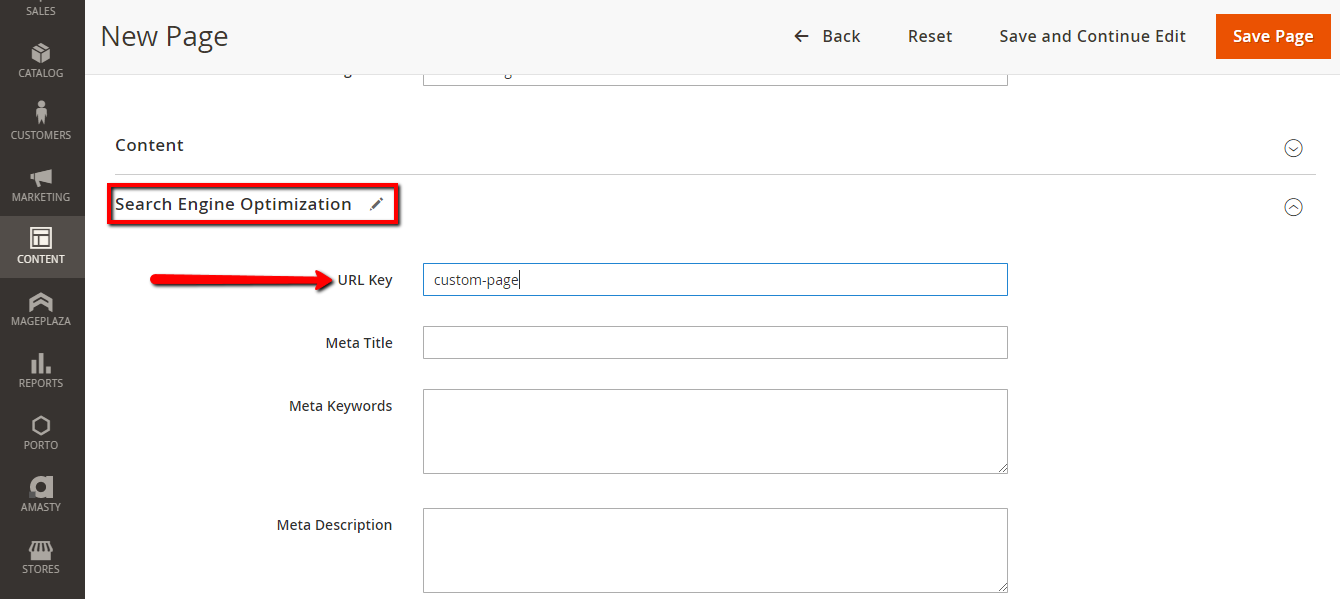Click the orange Save Page button
The image size is (1340, 599).
[x=1273, y=36]
